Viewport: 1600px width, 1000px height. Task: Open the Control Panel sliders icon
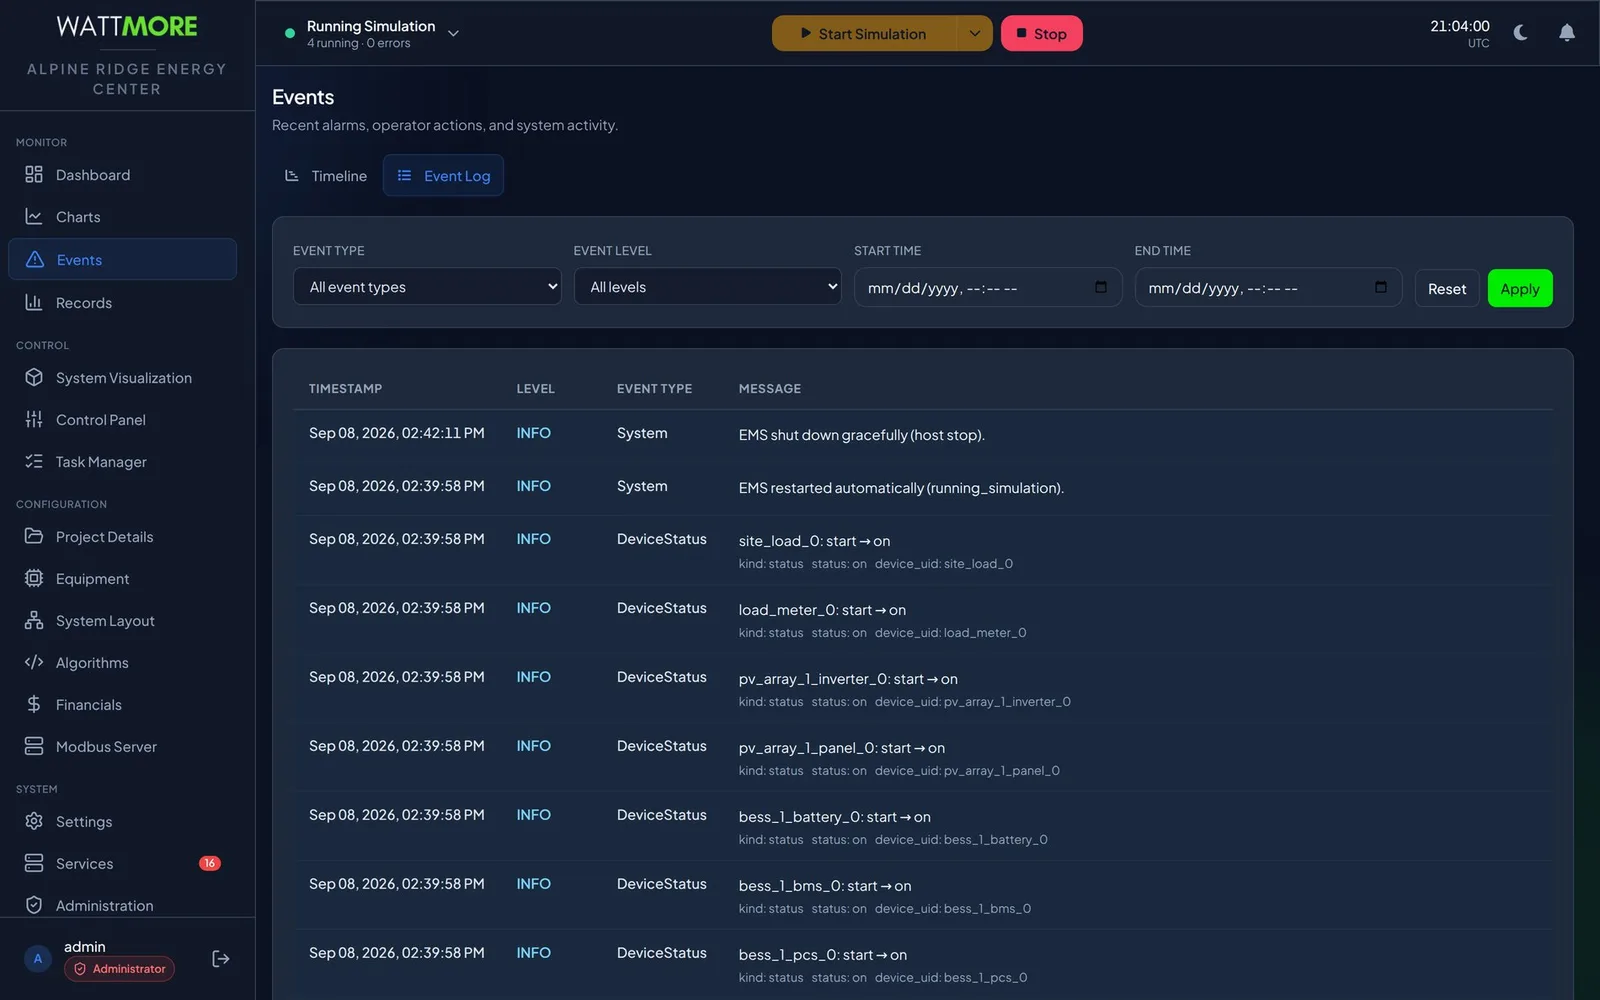click(34, 420)
